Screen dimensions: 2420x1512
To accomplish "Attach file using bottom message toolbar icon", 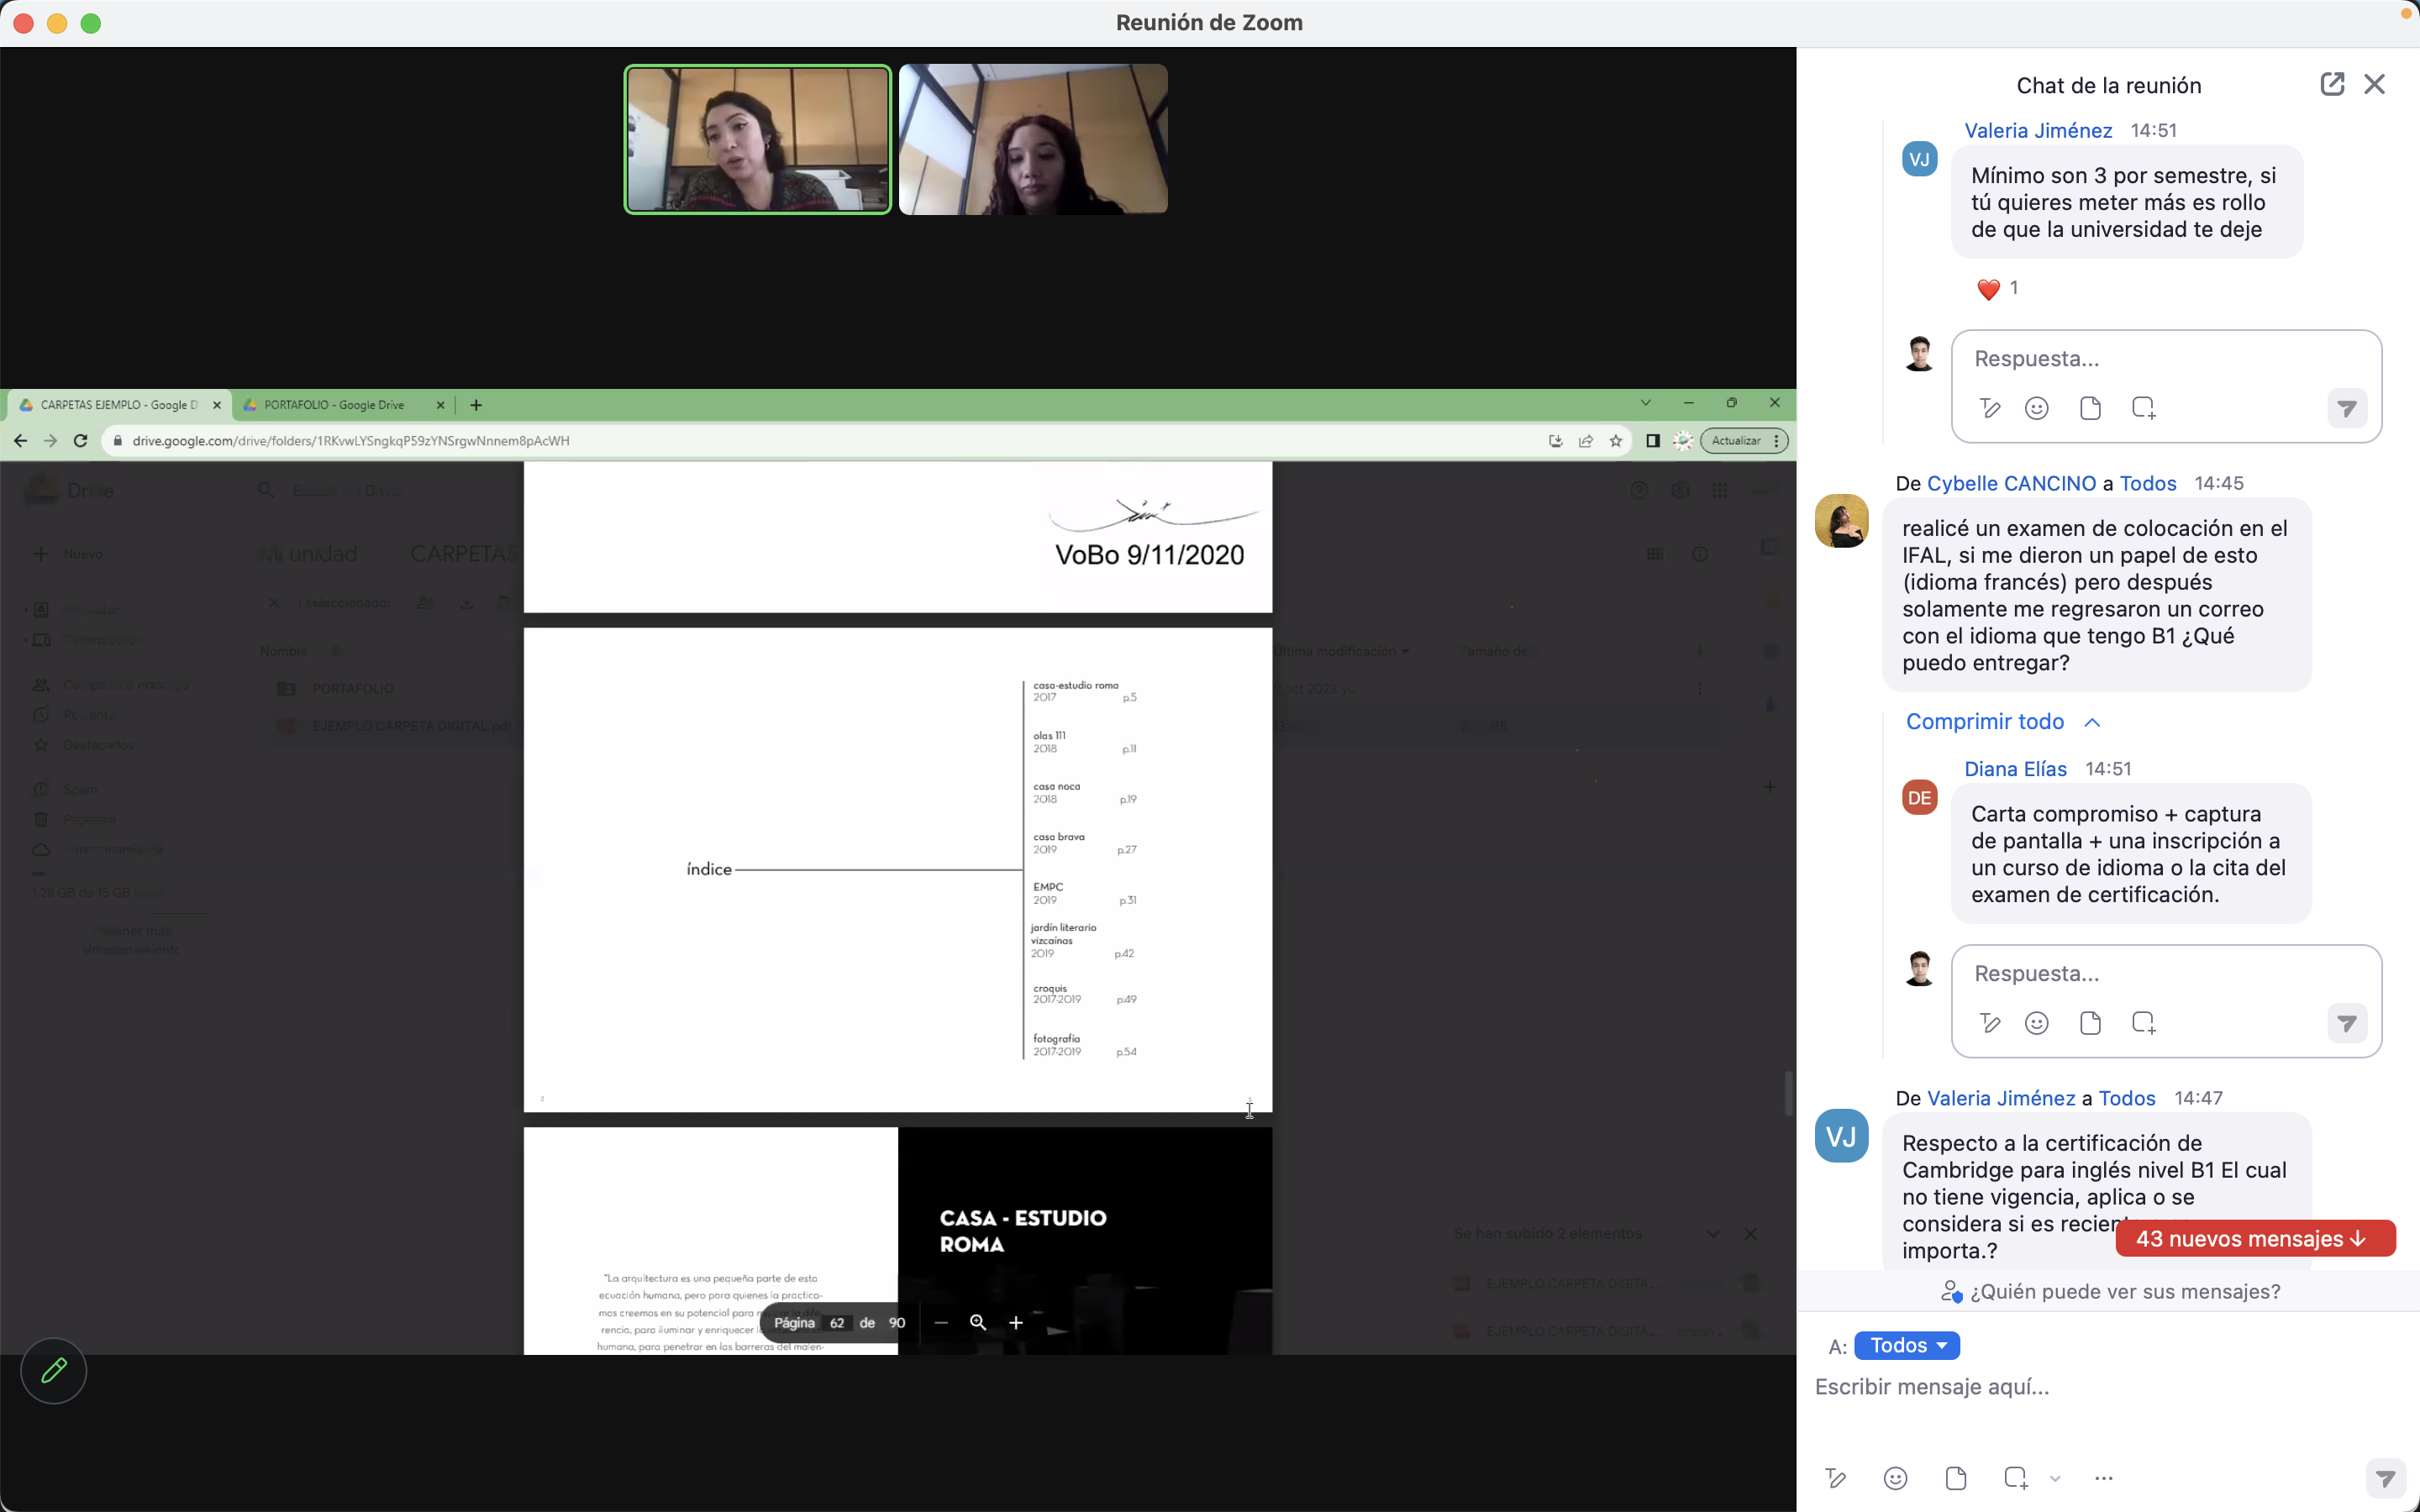I will tap(1956, 1478).
